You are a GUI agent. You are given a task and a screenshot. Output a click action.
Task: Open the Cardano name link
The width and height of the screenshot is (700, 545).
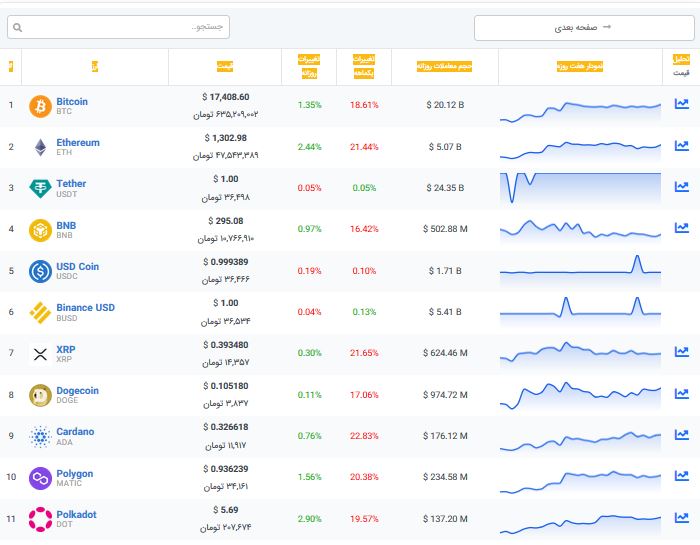point(75,432)
